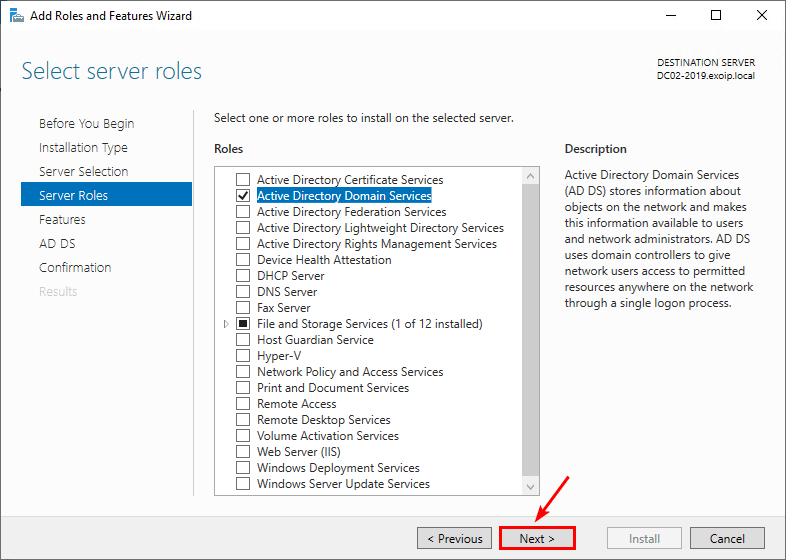786x560 pixels.
Task: Select Print and Document Services label
Action: [333, 388]
